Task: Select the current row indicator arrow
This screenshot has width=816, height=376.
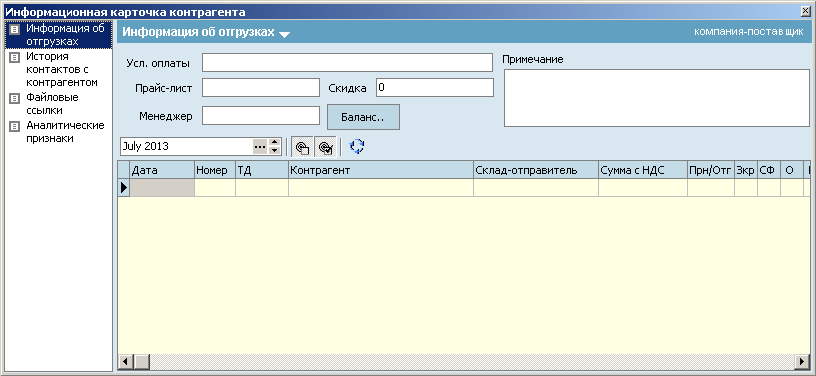Action: 124,188
